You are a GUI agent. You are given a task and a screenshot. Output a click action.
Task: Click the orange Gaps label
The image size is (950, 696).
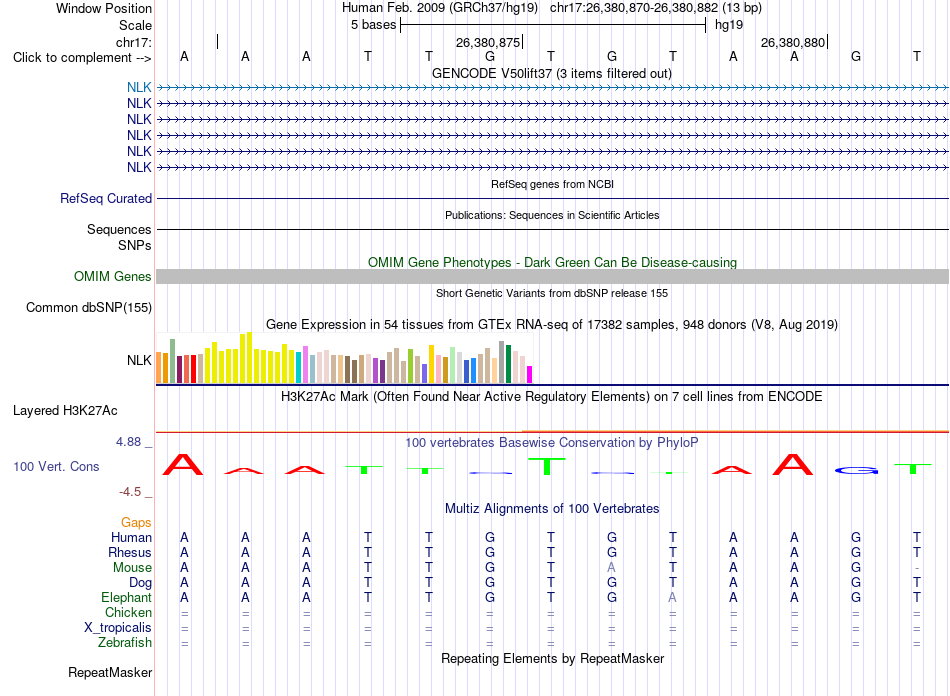click(x=136, y=523)
